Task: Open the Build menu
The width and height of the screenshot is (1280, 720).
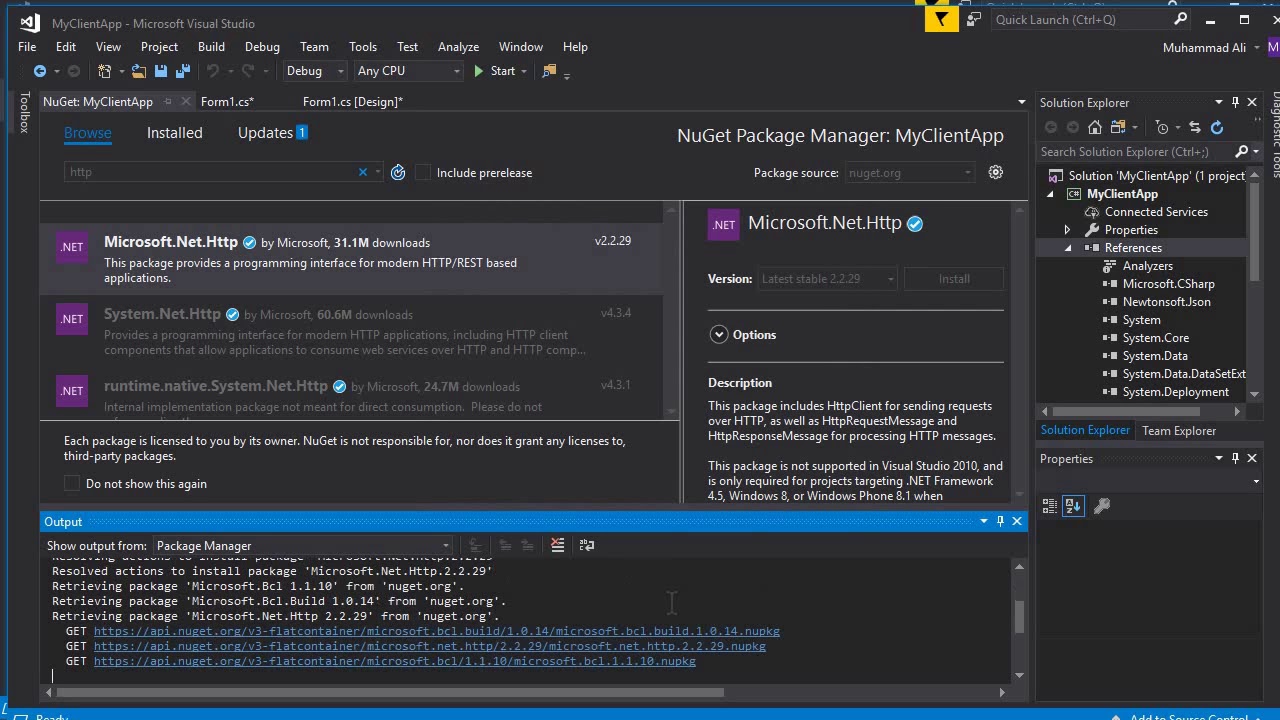Action: (211, 46)
